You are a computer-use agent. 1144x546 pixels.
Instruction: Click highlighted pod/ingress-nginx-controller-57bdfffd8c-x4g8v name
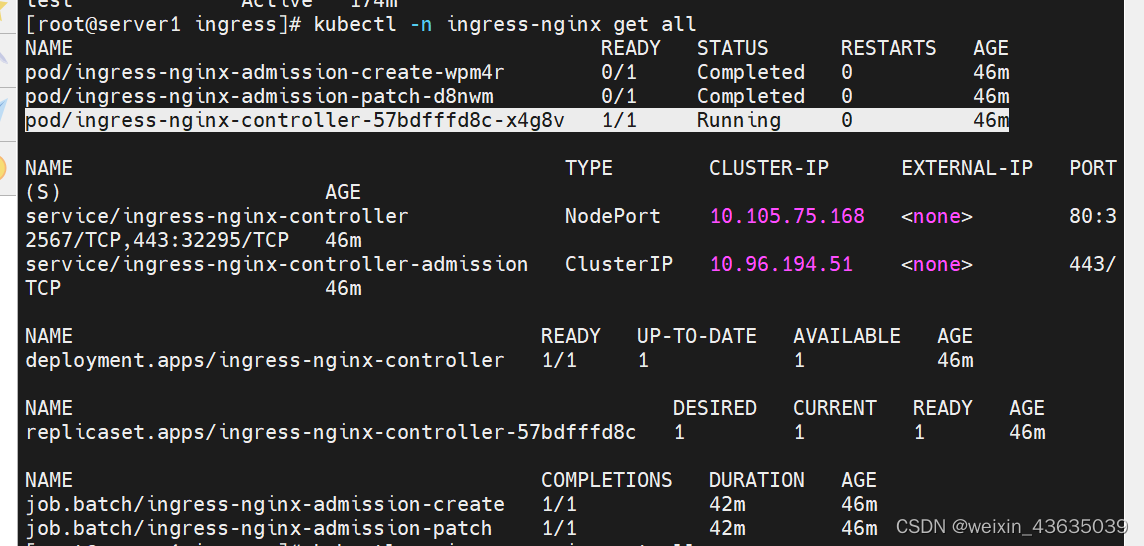[x=295, y=120]
